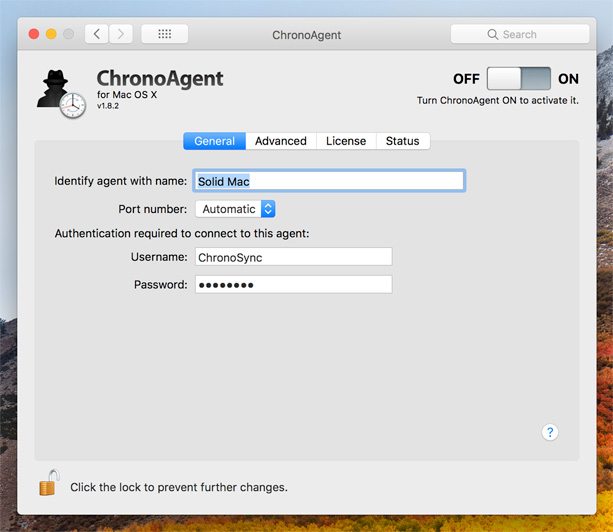Click the 'for Mac OS X' subtitle
This screenshot has height=532, width=613.
pyautogui.click(x=127, y=95)
